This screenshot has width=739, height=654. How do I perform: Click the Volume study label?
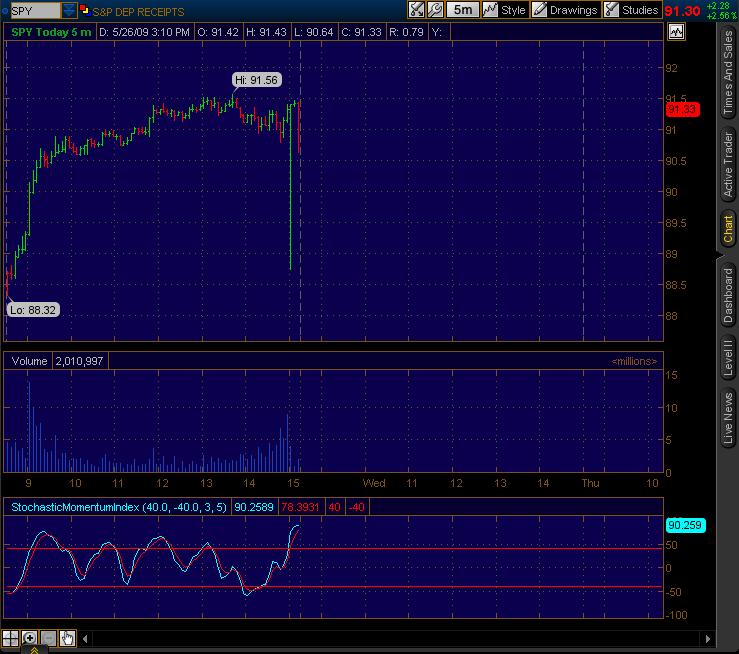(x=29, y=361)
